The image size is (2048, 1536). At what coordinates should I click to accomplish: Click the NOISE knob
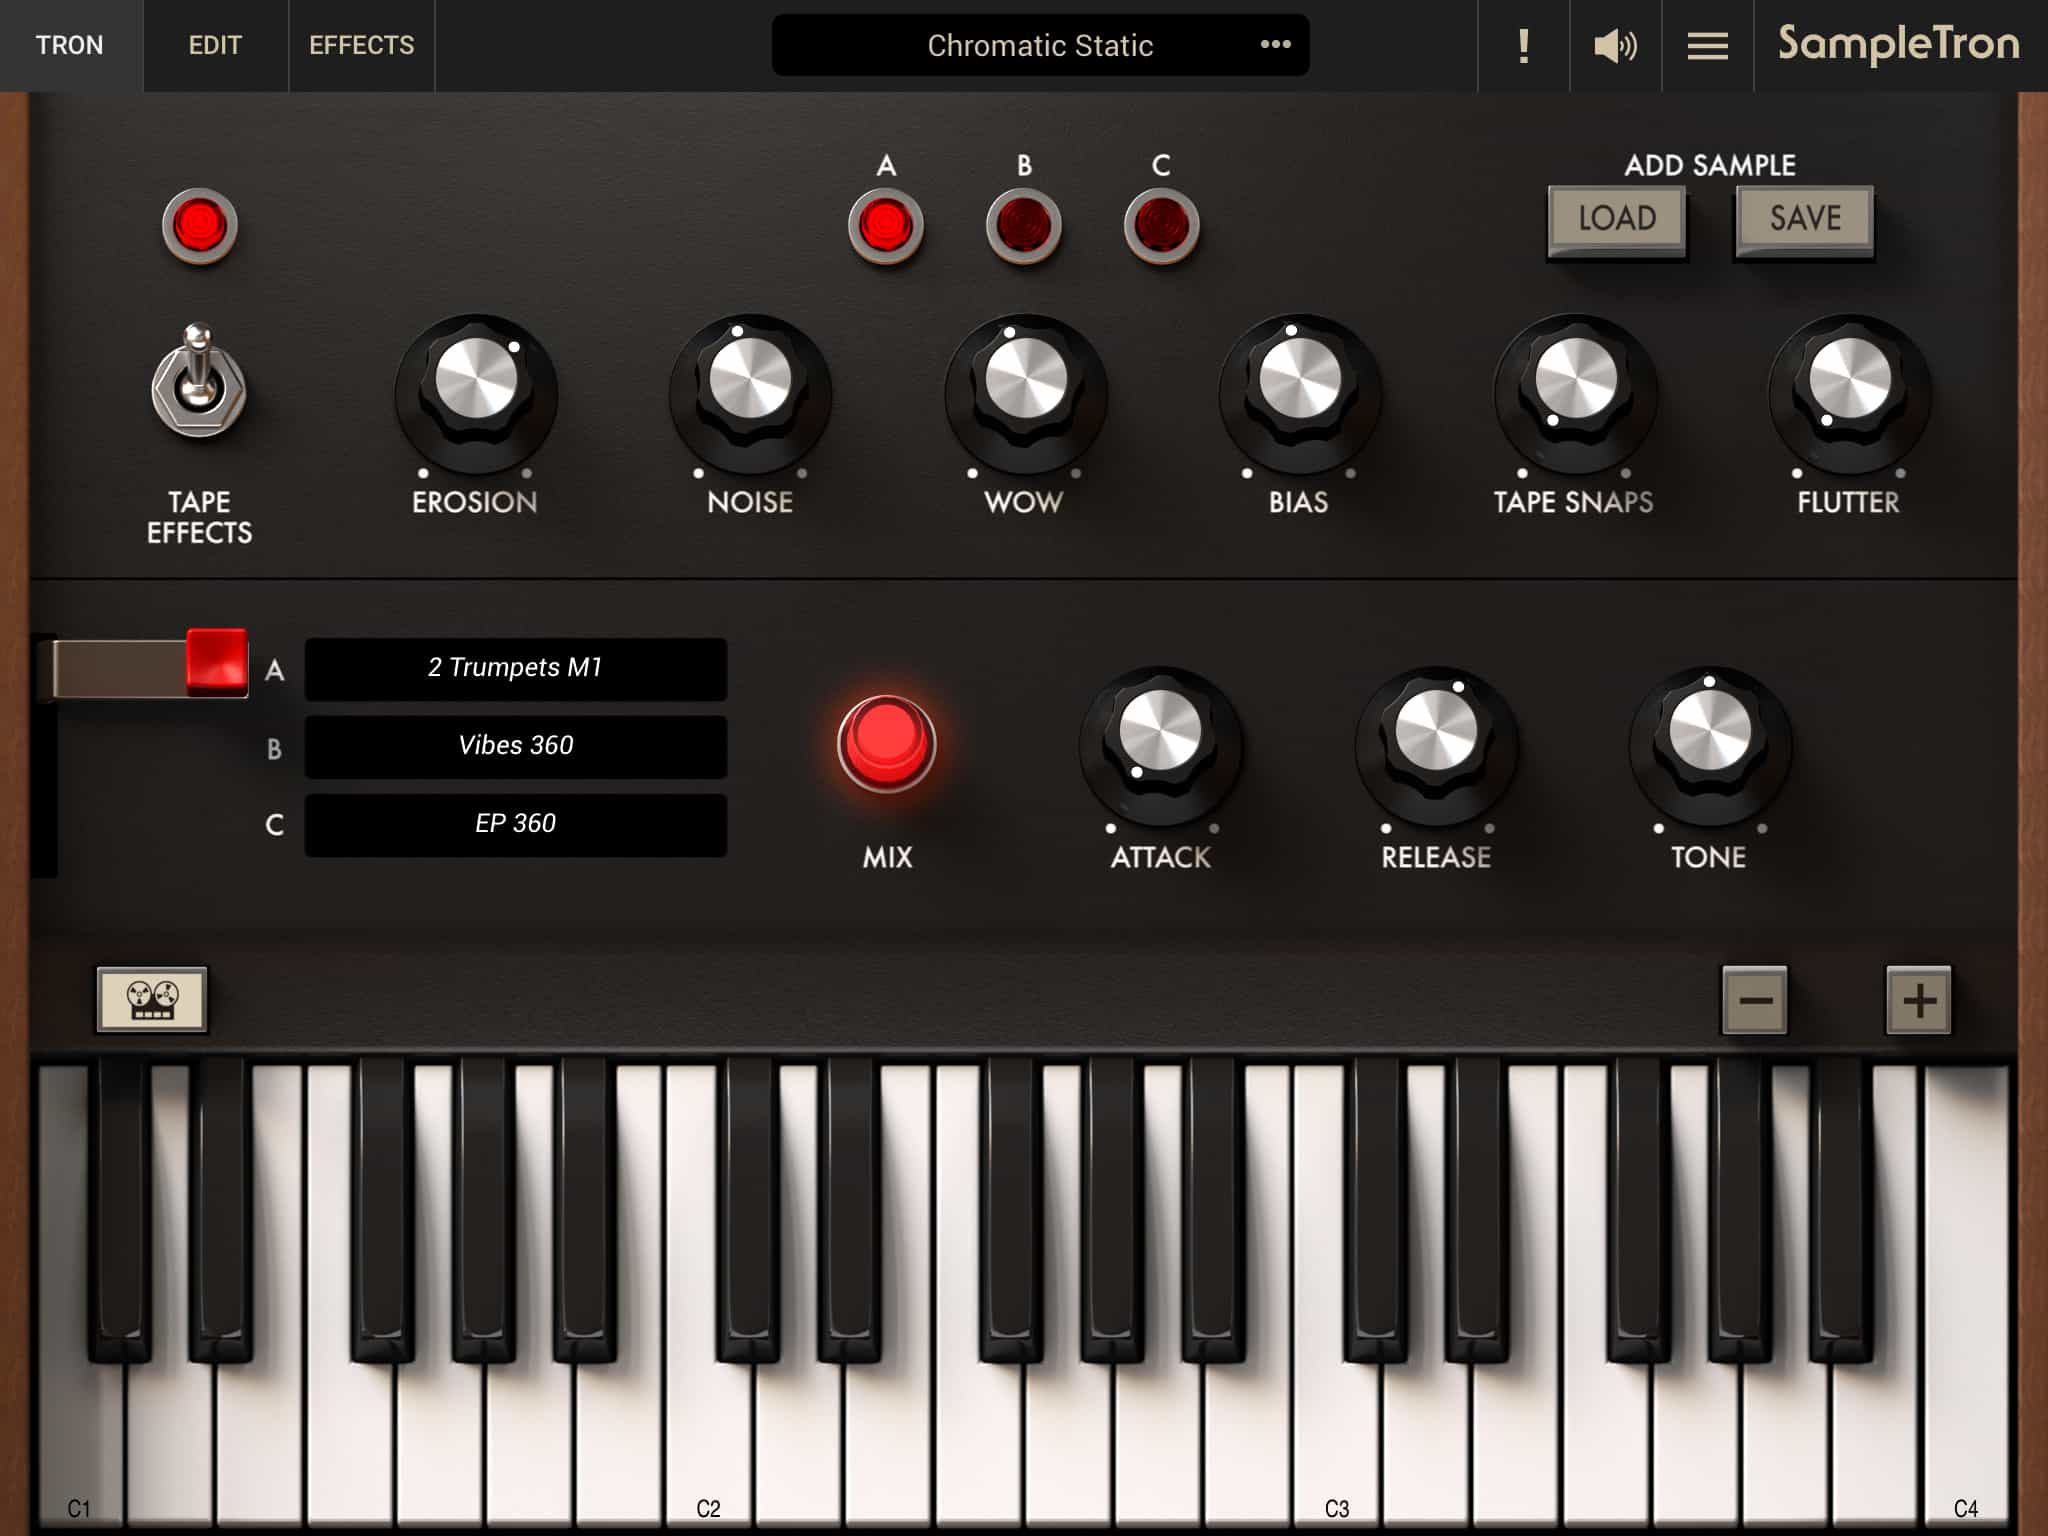coord(750,391)
